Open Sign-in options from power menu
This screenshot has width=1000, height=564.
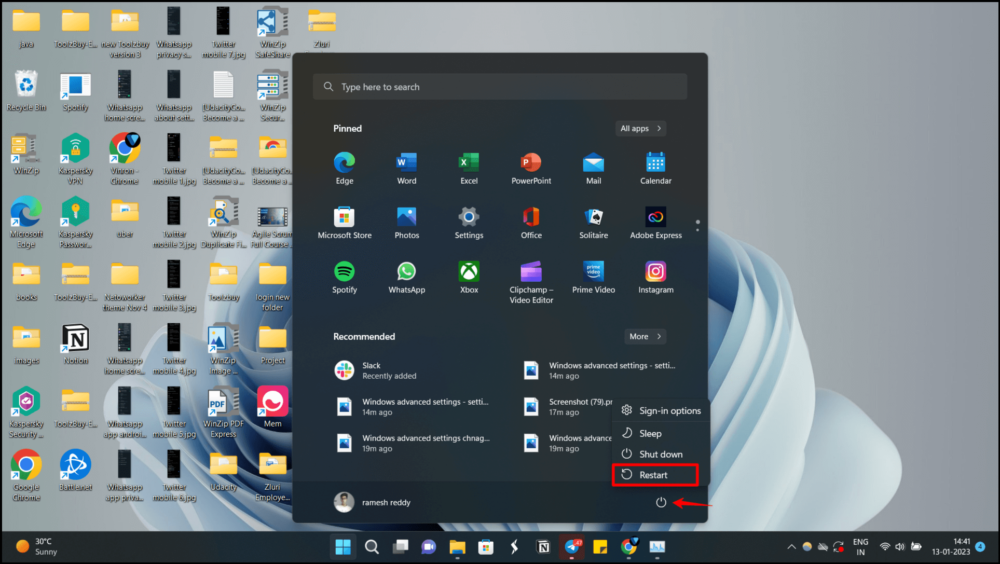[x=659, y=411]
